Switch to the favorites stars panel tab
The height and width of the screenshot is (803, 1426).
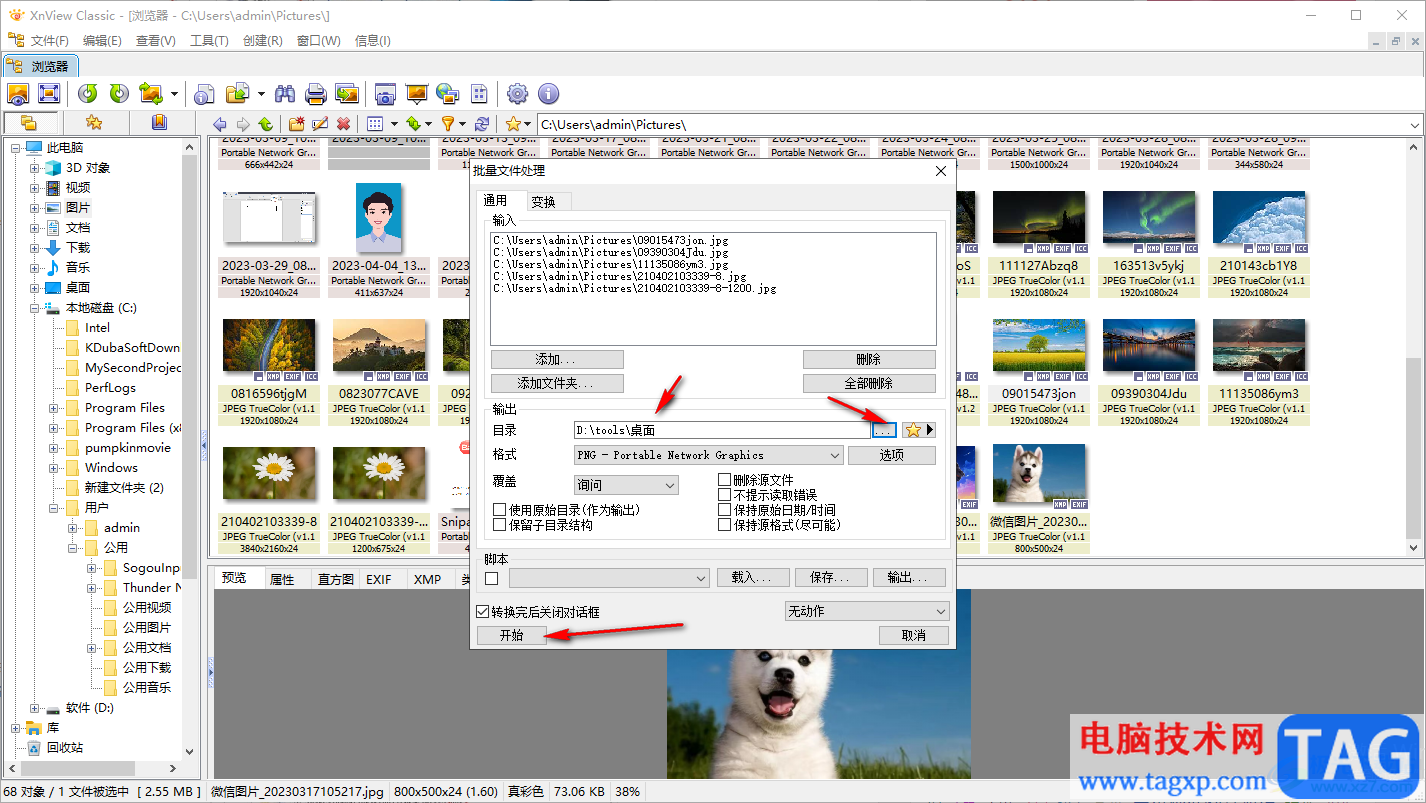[x=94, y=123]
